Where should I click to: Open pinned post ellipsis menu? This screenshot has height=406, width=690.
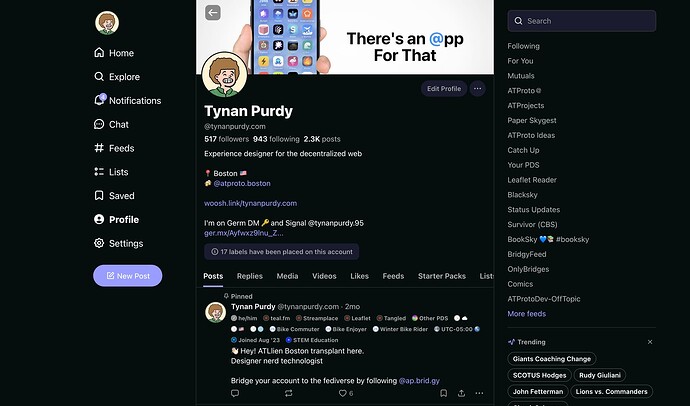coord(479,393)
